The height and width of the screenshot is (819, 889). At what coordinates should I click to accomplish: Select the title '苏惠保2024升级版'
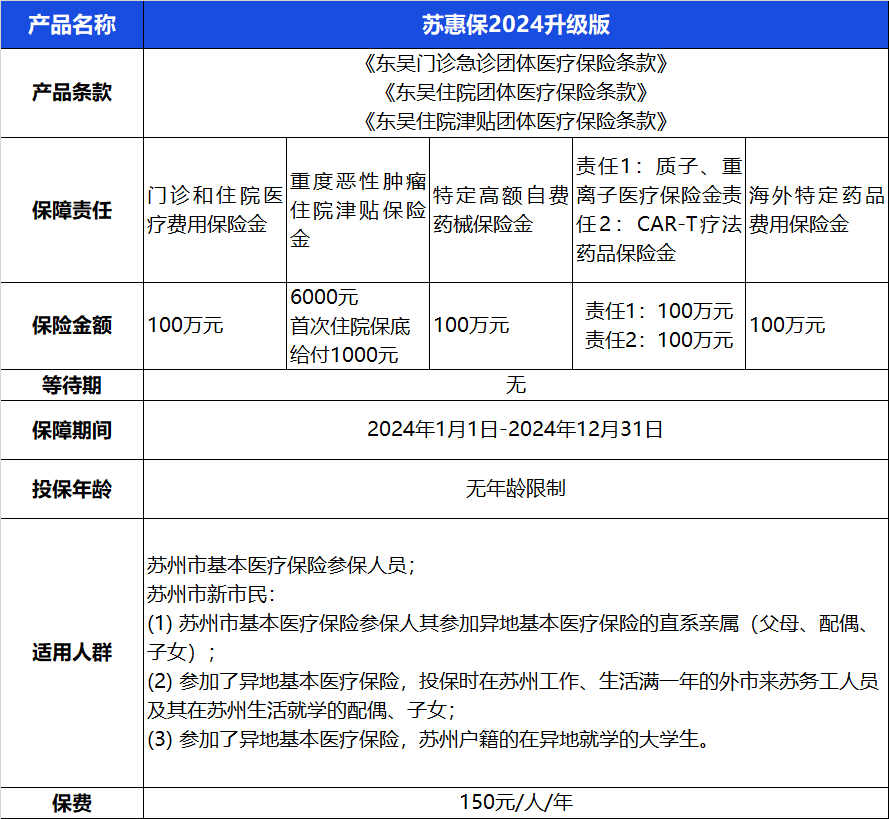click(516, 25)
